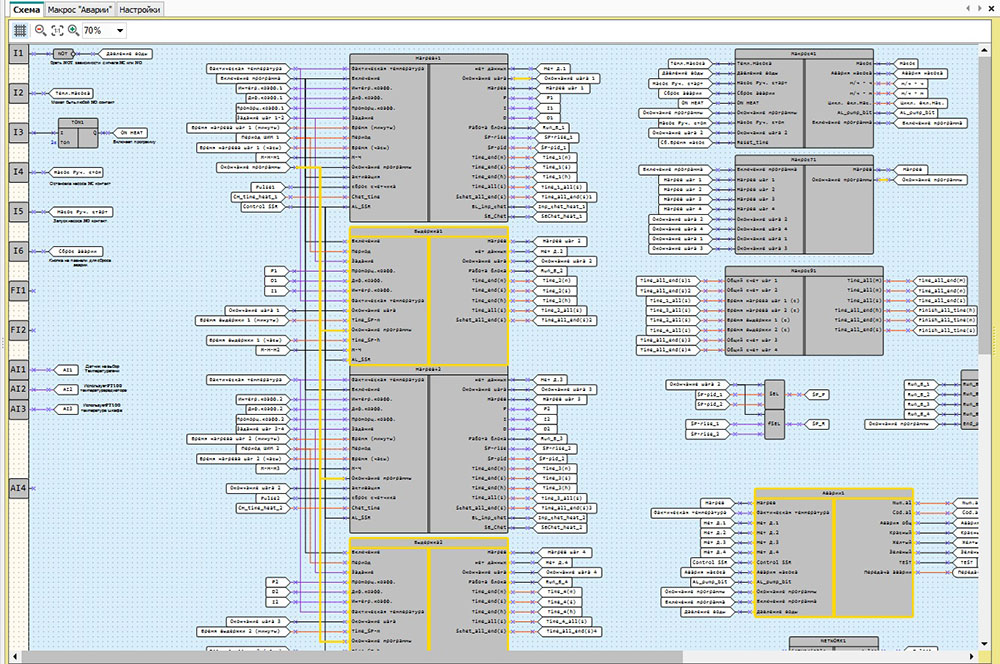
Task: Select input terminal FI1
Action: click(18, 290)
